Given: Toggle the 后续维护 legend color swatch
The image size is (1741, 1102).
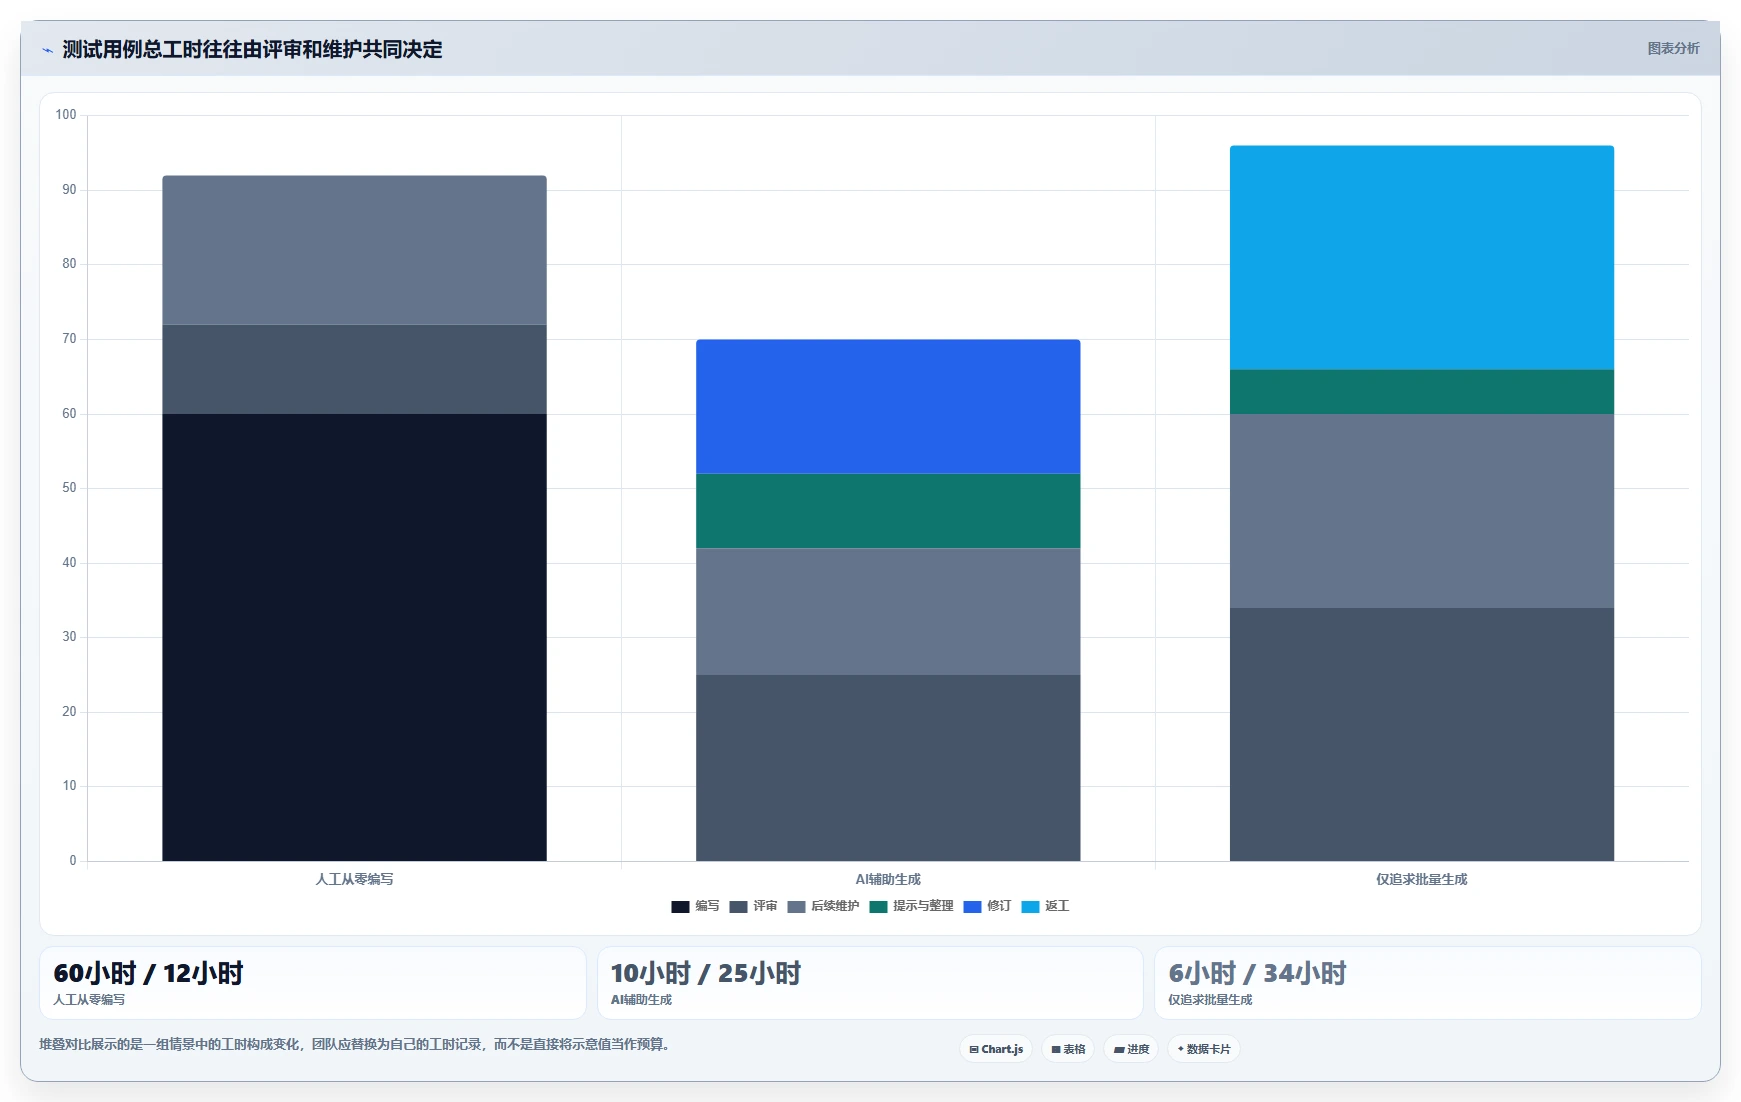Looking at the screenshot, I should pos(796,907).
